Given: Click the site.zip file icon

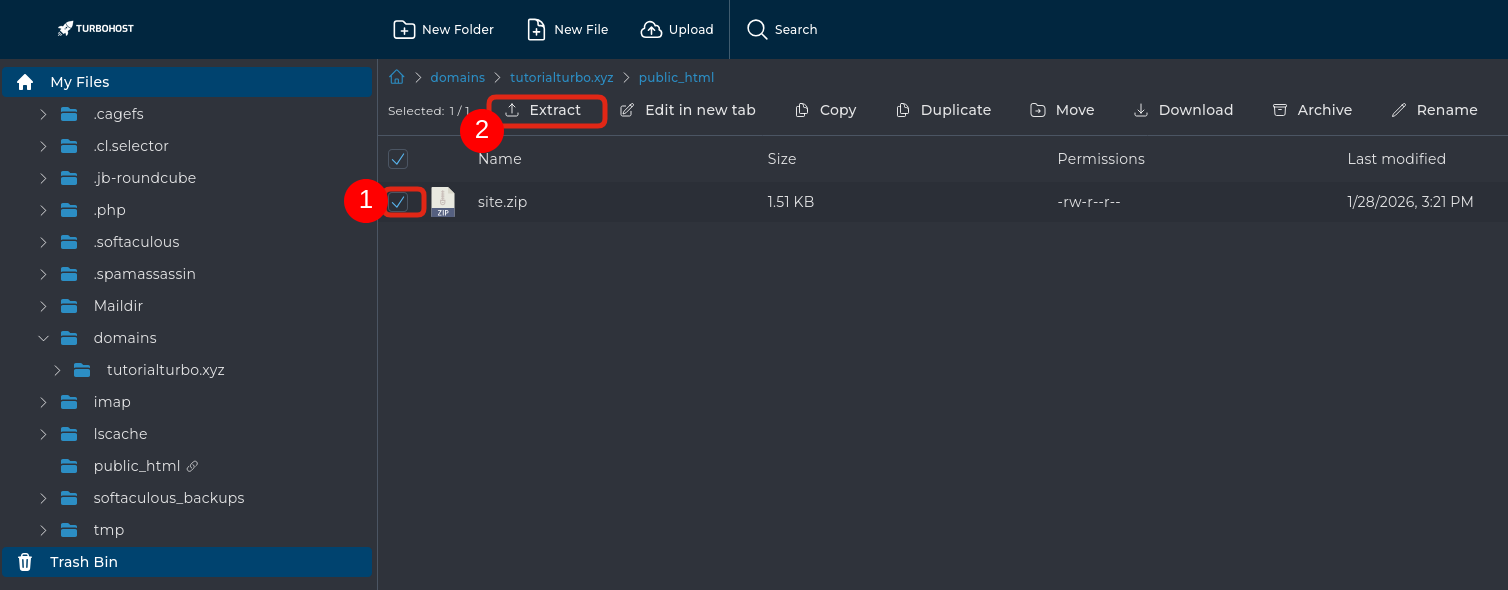Looking at the screenshot, I should point(443,202).
